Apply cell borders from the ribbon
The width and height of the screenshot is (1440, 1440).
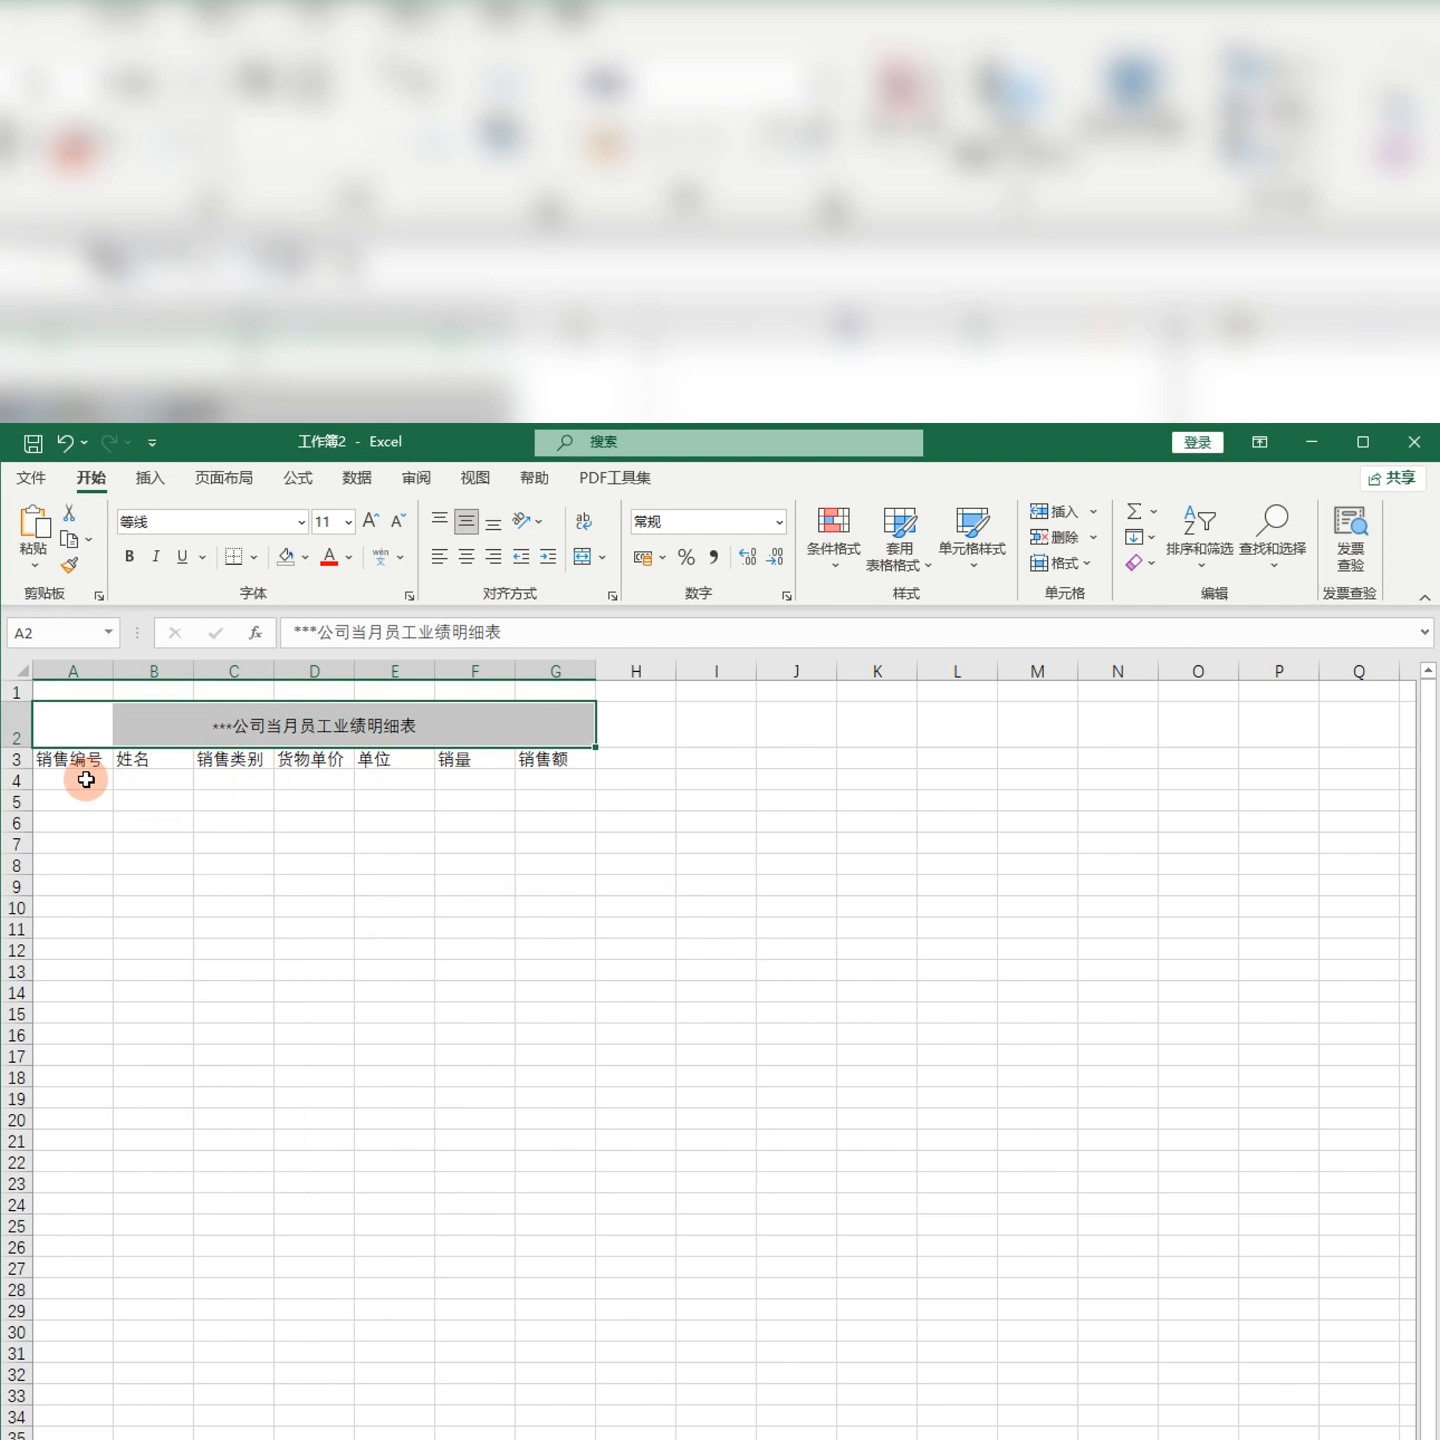234,557
